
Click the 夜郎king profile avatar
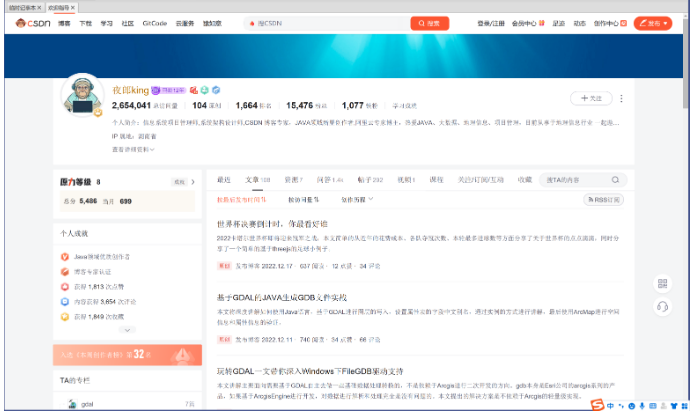tap(82, 95)
